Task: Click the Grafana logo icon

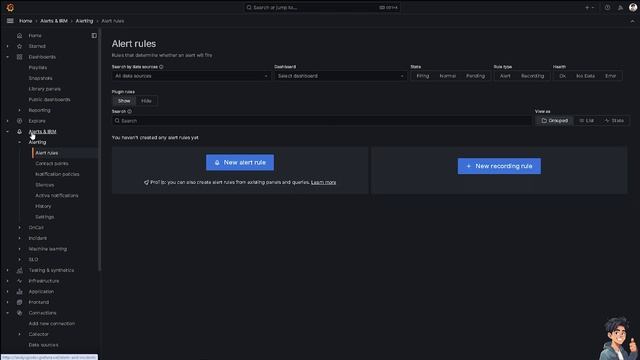Action: (10, 7)
